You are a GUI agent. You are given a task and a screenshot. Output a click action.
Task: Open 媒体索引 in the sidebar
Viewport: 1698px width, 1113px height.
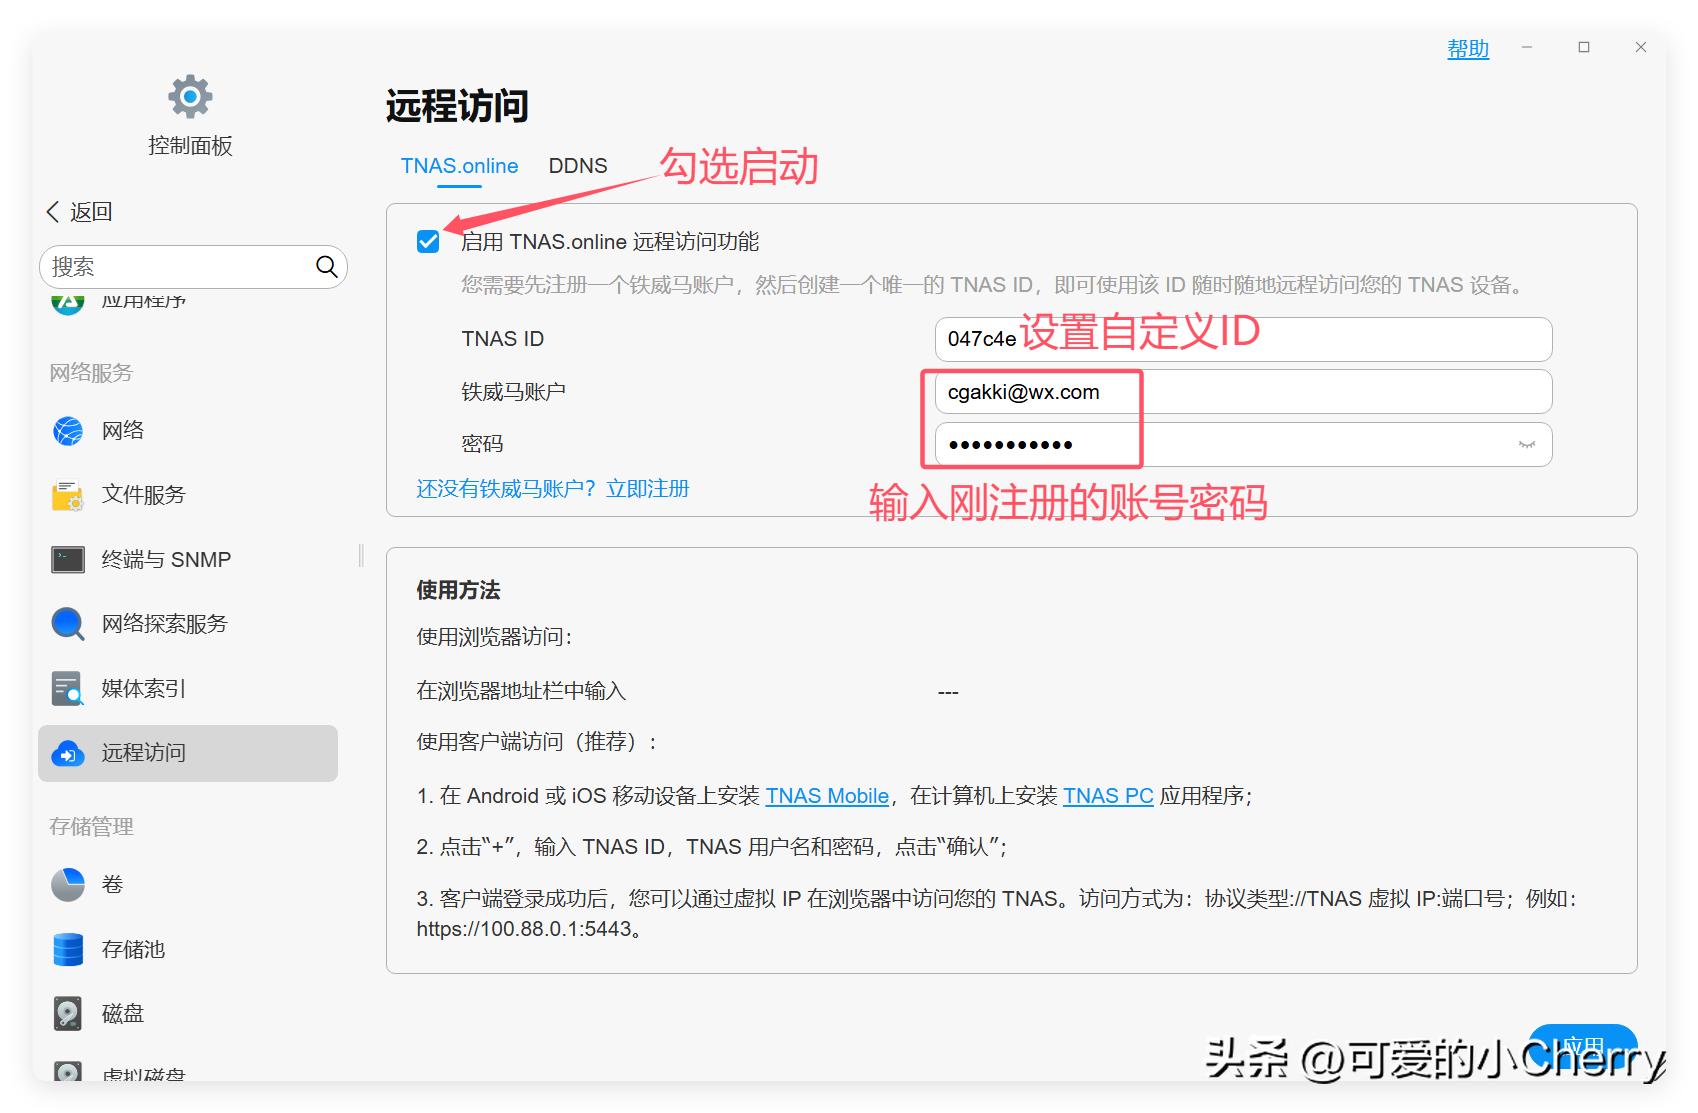click(188, 689)
